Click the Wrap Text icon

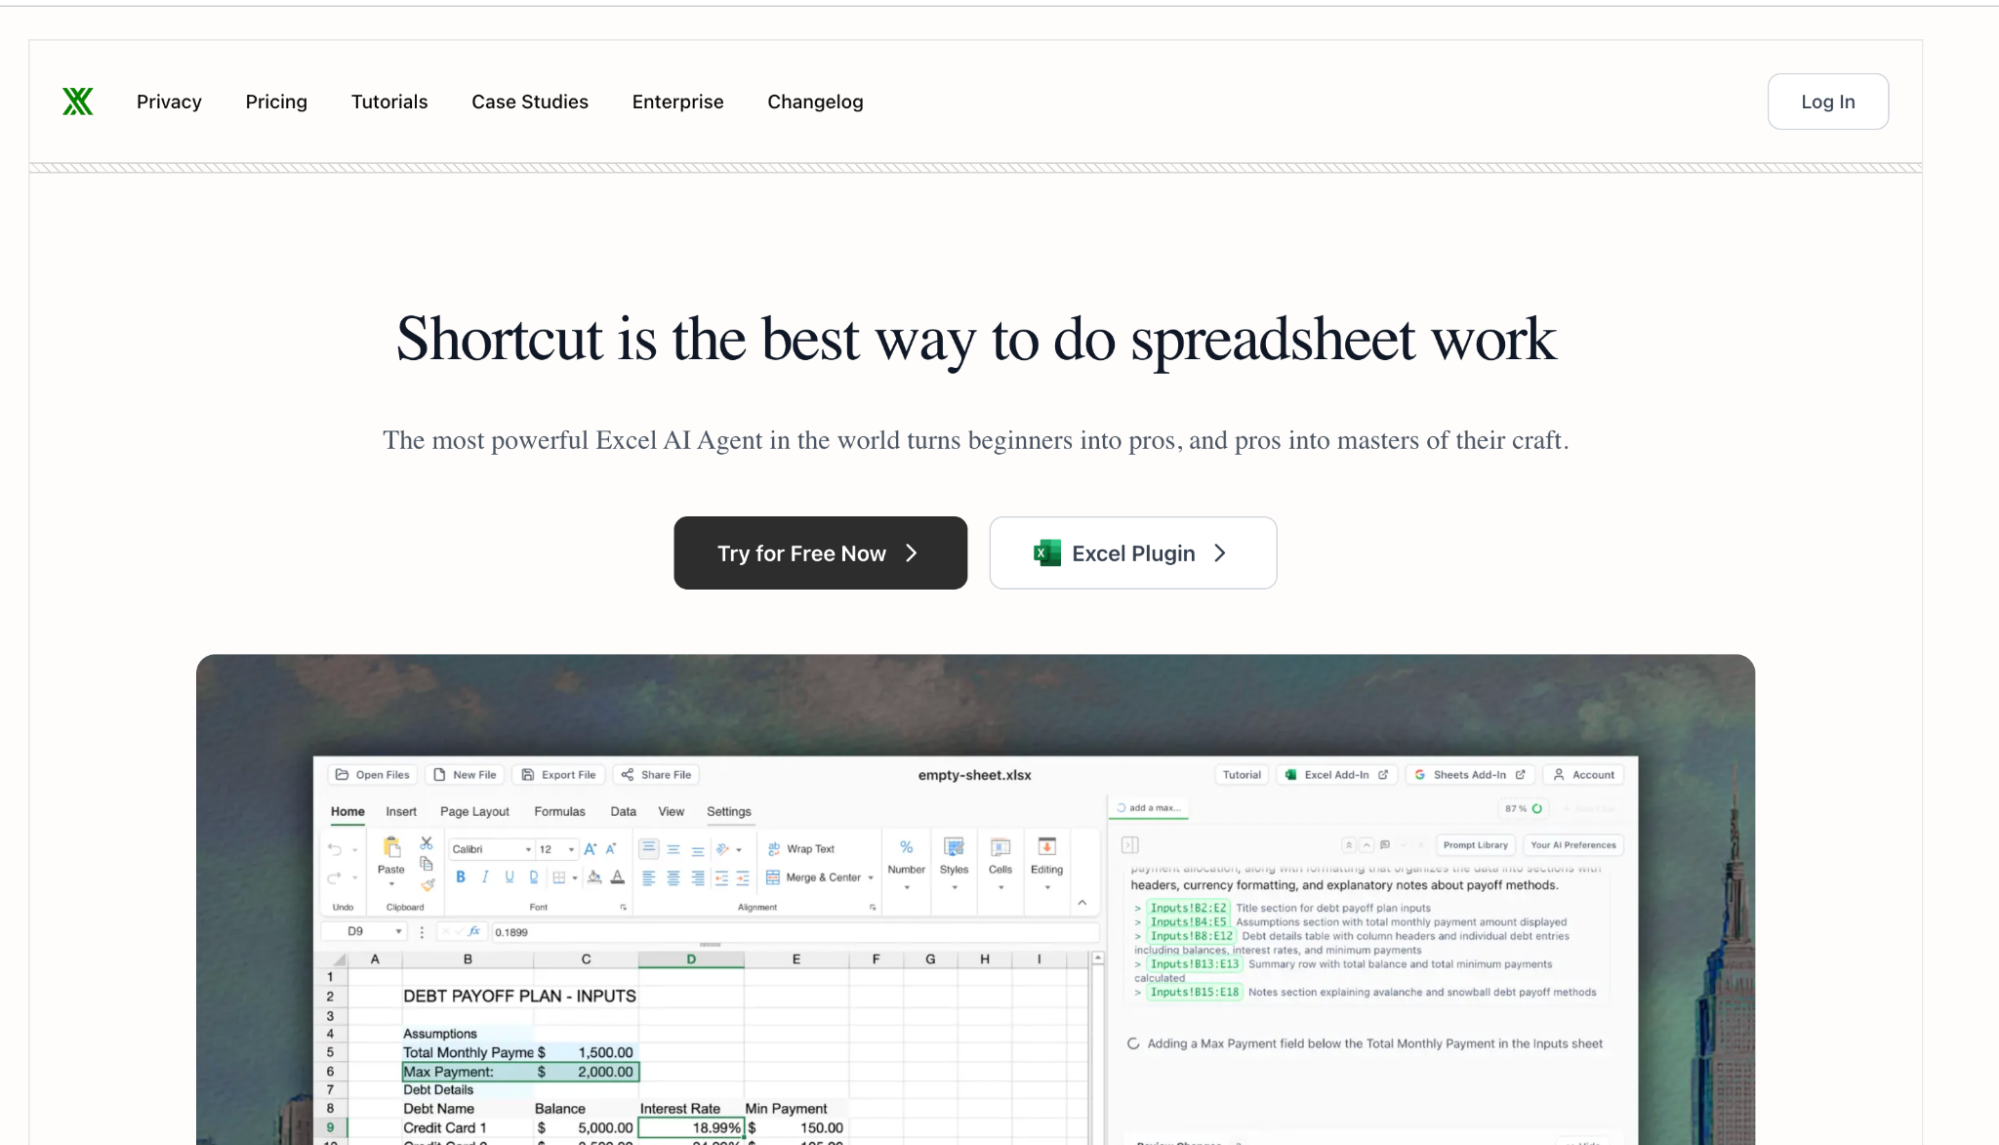pos(773,848)
